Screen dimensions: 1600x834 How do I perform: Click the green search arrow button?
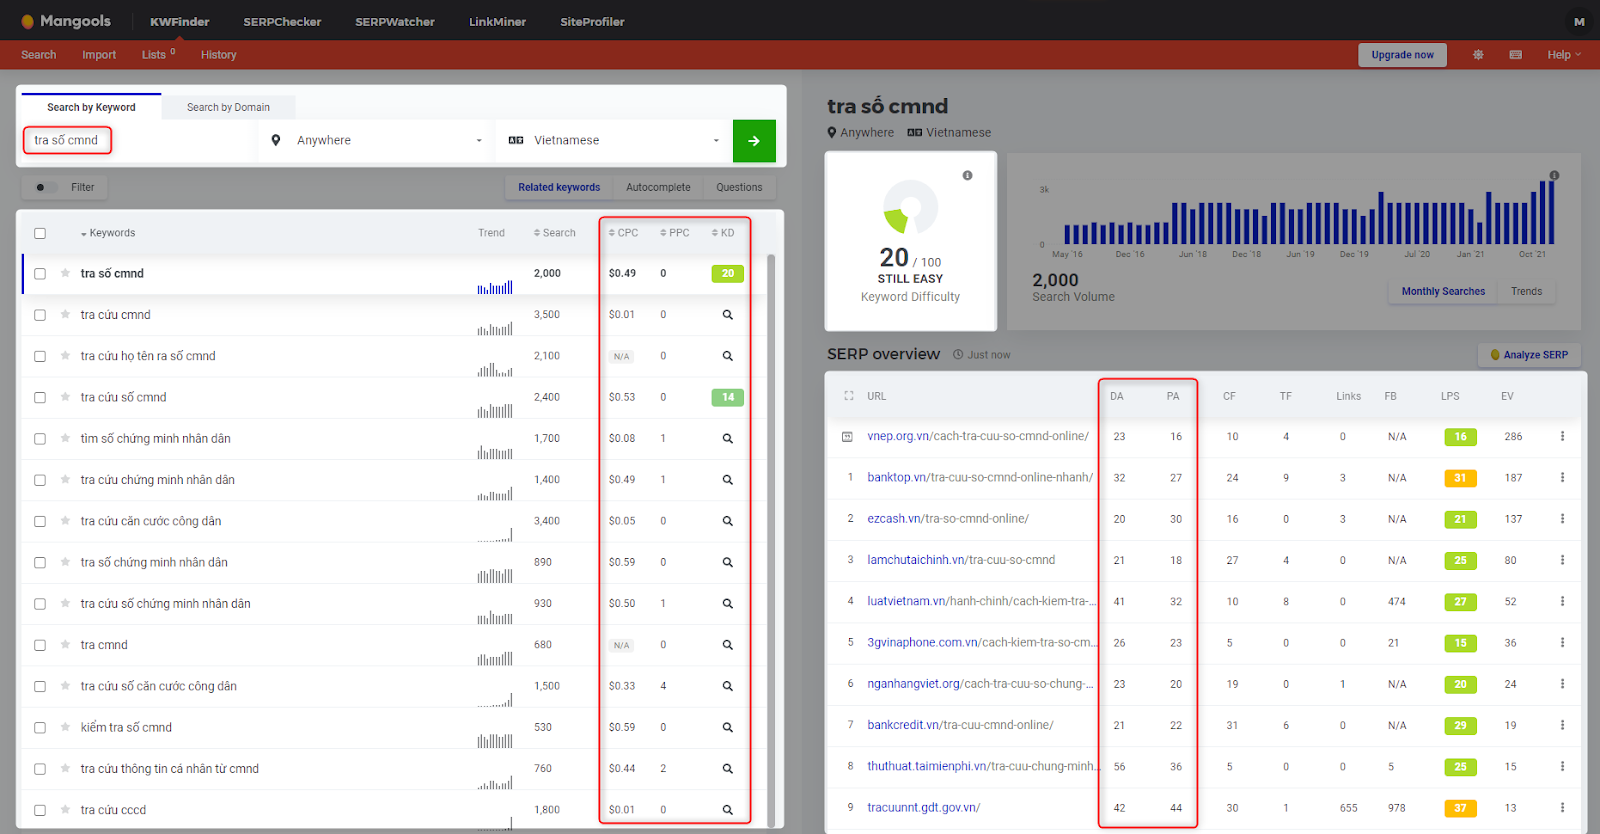754,141
